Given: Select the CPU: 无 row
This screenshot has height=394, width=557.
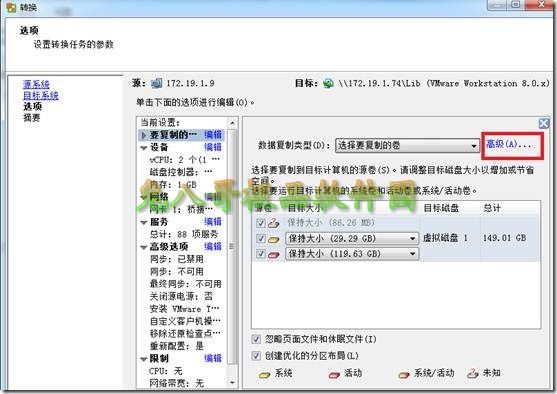Looking at the screenshot, I should [166, 371].
